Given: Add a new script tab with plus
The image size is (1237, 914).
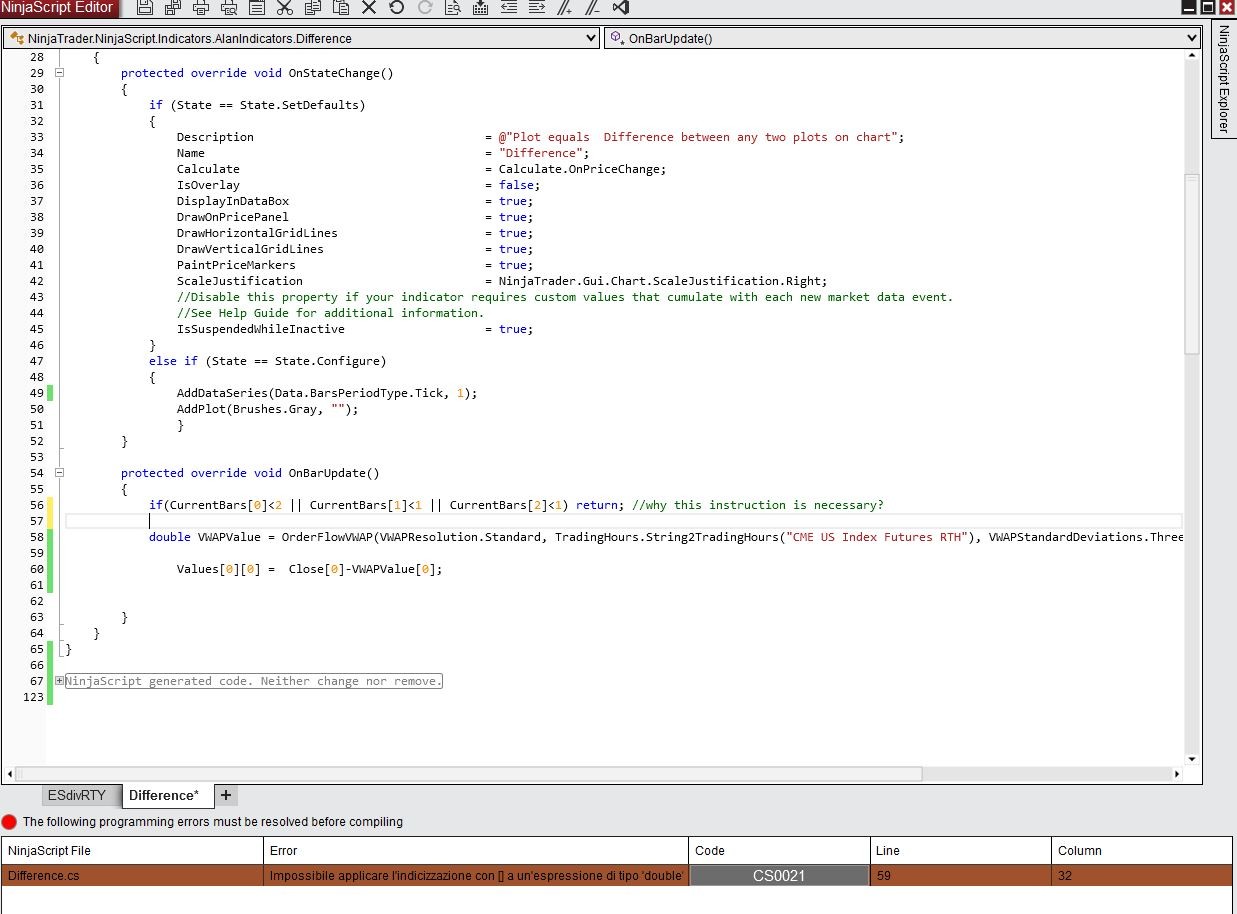Looking at the screenshot, I should pos(226,795).
